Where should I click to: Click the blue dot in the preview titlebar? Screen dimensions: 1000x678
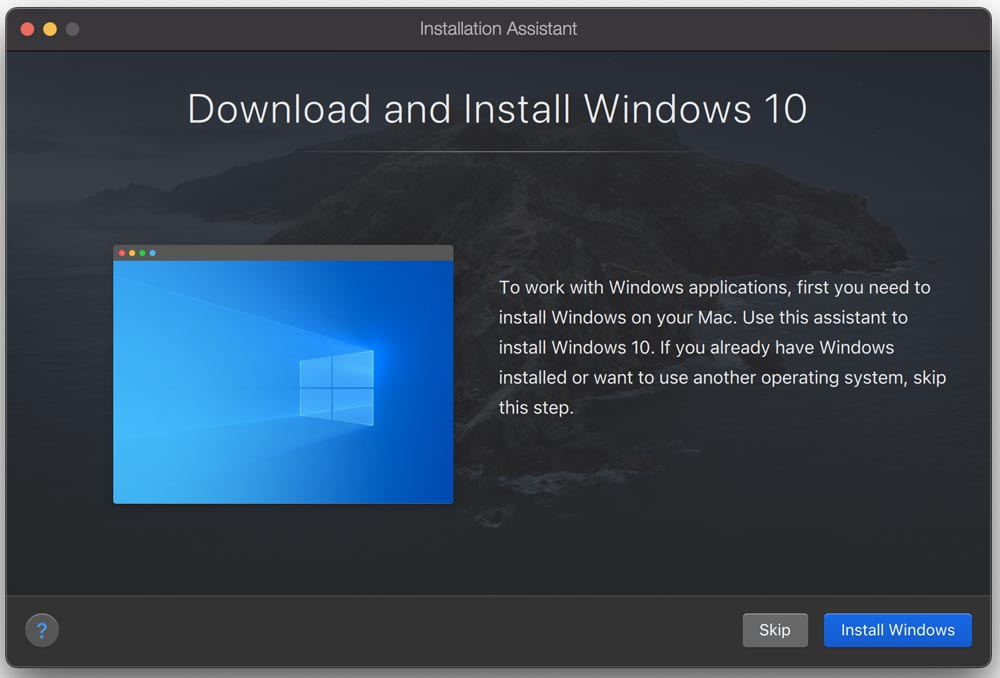[x=153, y=253]
